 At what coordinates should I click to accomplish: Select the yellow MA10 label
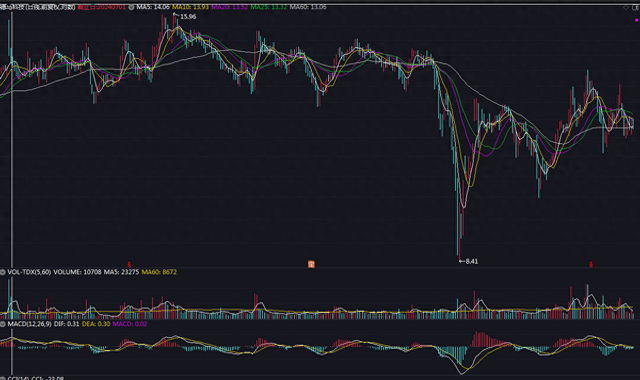pos(190,7)
